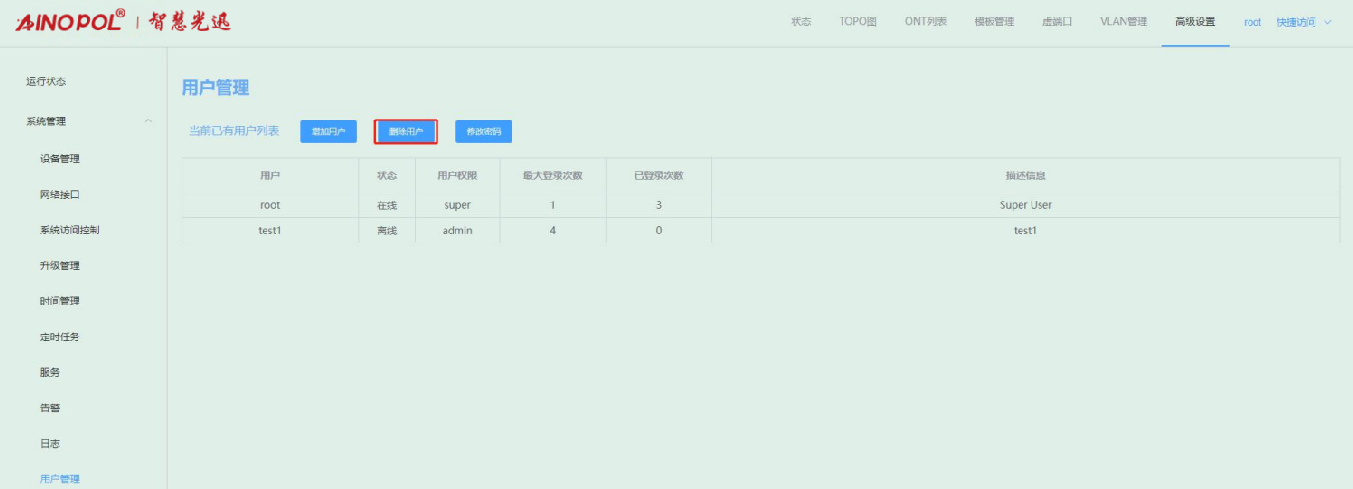Select the test1 user row

pos(270,231)
